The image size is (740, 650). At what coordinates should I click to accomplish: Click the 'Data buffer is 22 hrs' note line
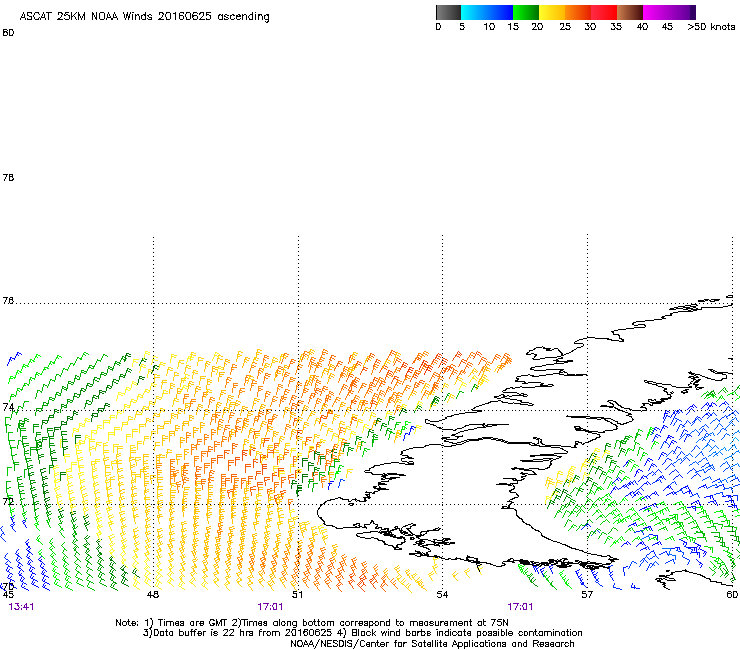tap(362, 633)
